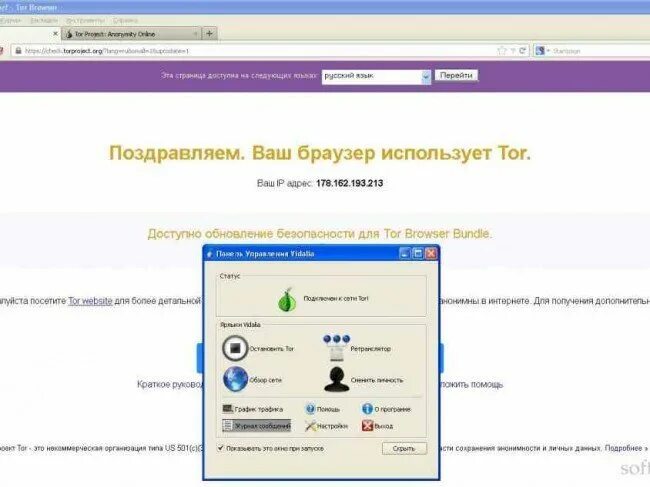Open the relay setup (Ретранслятор) icon
Image resolution: width=650 pixels, height=487 pixels.
pyautogui.click(x=336, y=347)
